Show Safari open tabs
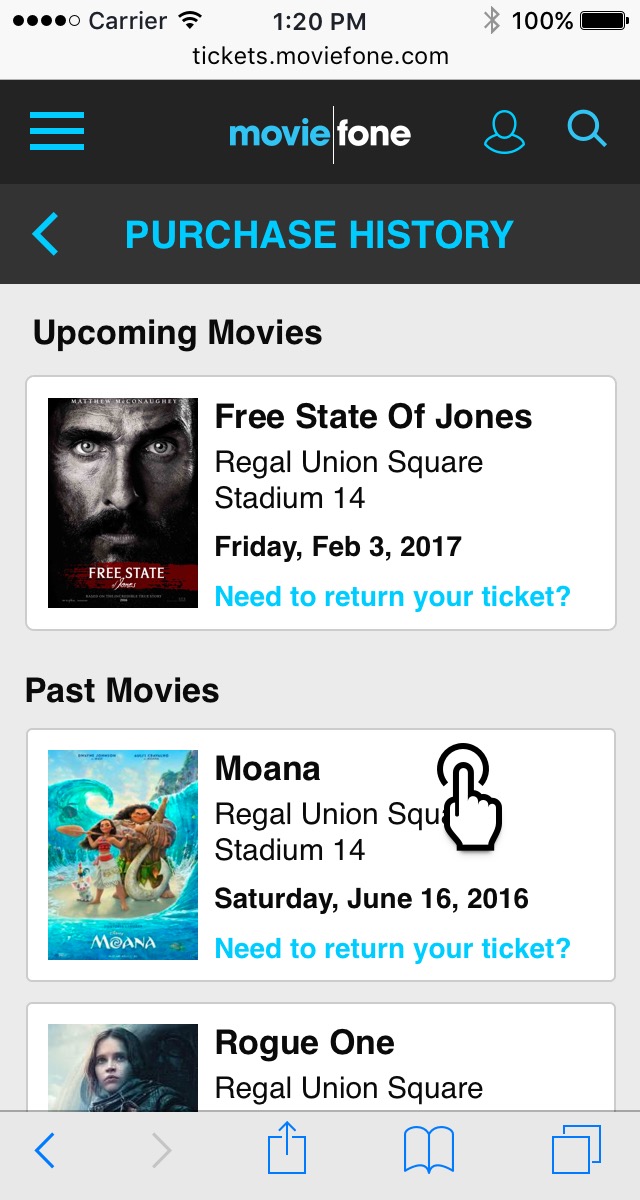The height and width of the screenshot is (1200, 640). (576, 1150)
